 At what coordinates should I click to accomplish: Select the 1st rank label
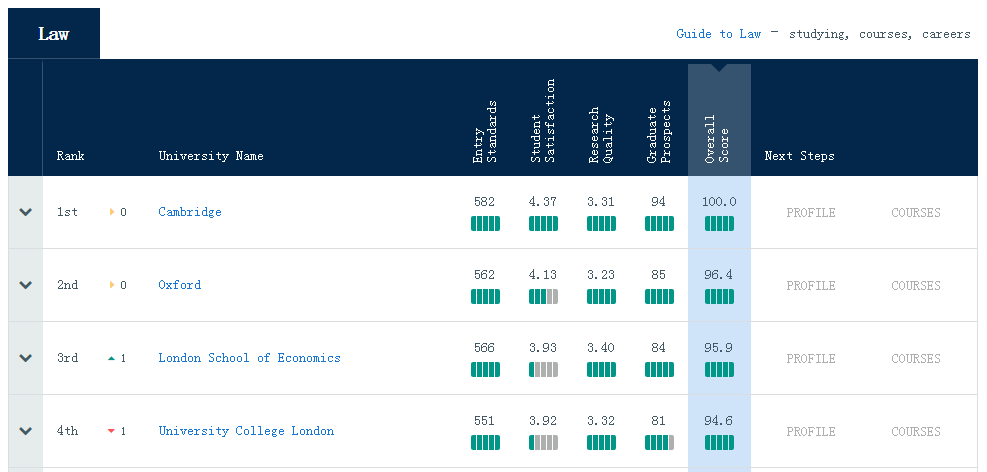67,212
